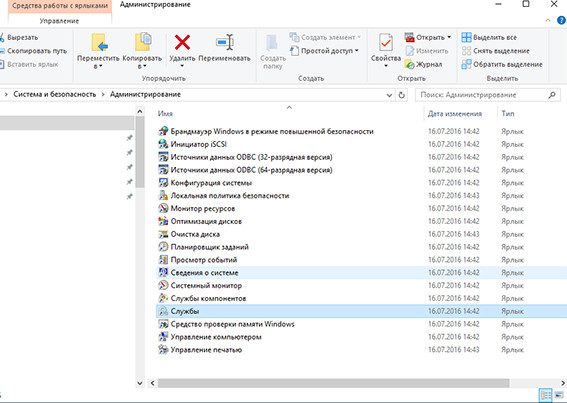Screen dimensions: 567x403
Task: Click the Переместить в folder icon
Action: 99,42
